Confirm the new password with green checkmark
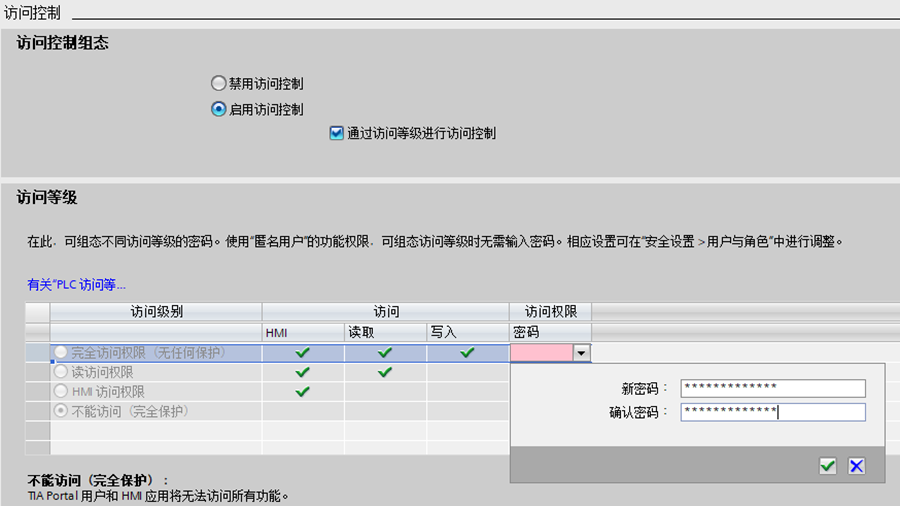The height and width of the screenshot is (506, 900). pyautogui.click(x=827, y=465)
